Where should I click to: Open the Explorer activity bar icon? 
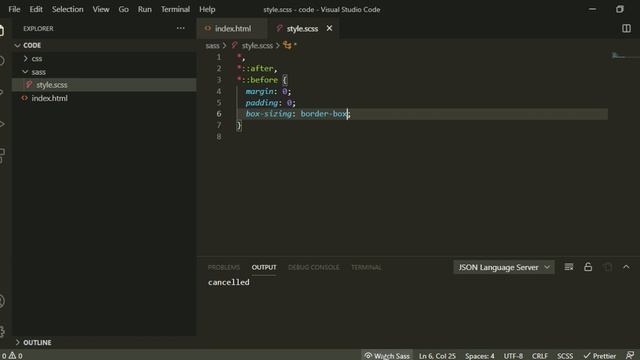2,30
